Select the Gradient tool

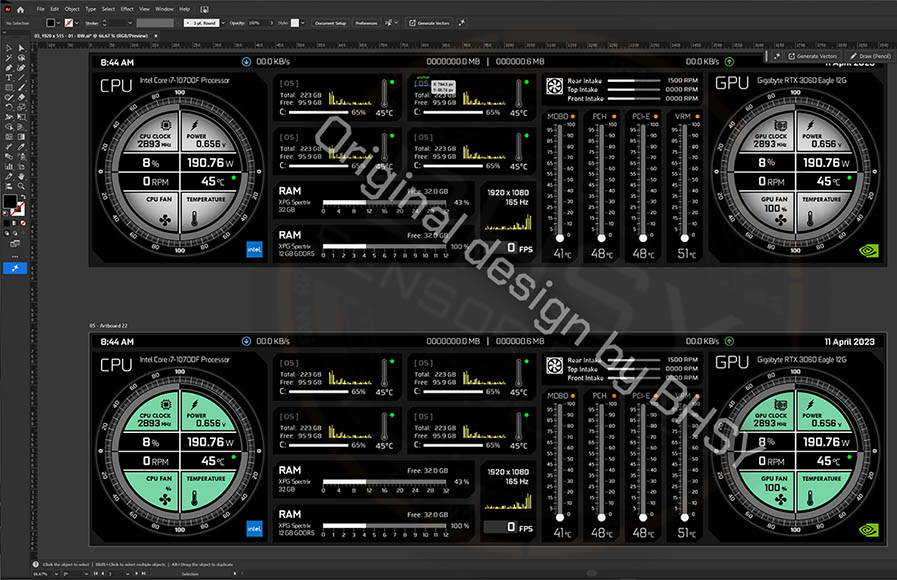21,136
